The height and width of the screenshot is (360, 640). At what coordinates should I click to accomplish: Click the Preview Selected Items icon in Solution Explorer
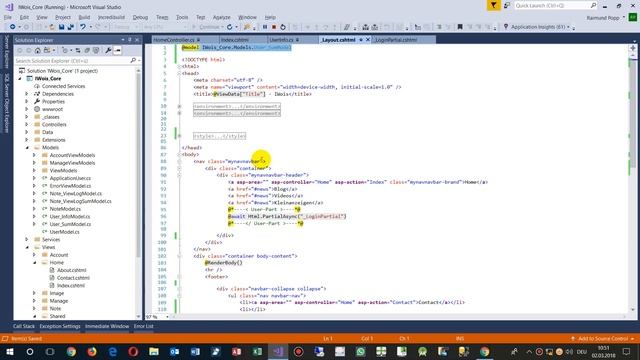coord(118,50)
